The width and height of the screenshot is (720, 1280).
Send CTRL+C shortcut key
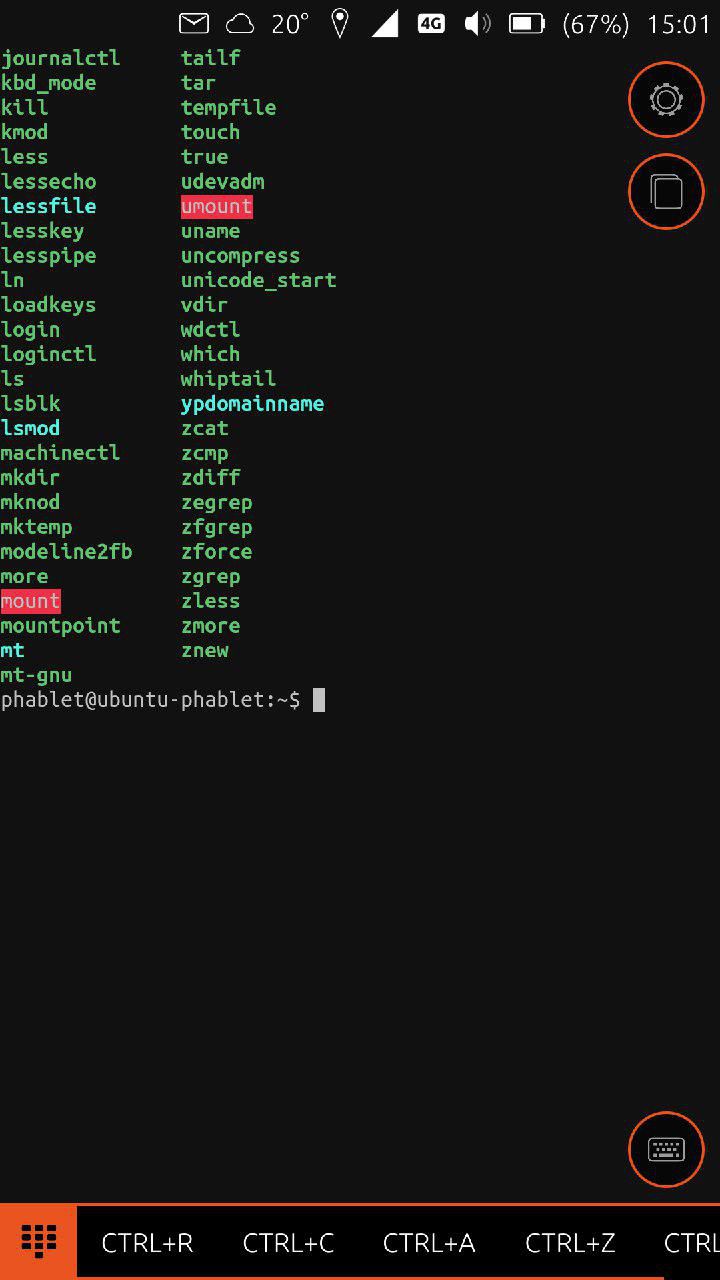point(288,1243)
